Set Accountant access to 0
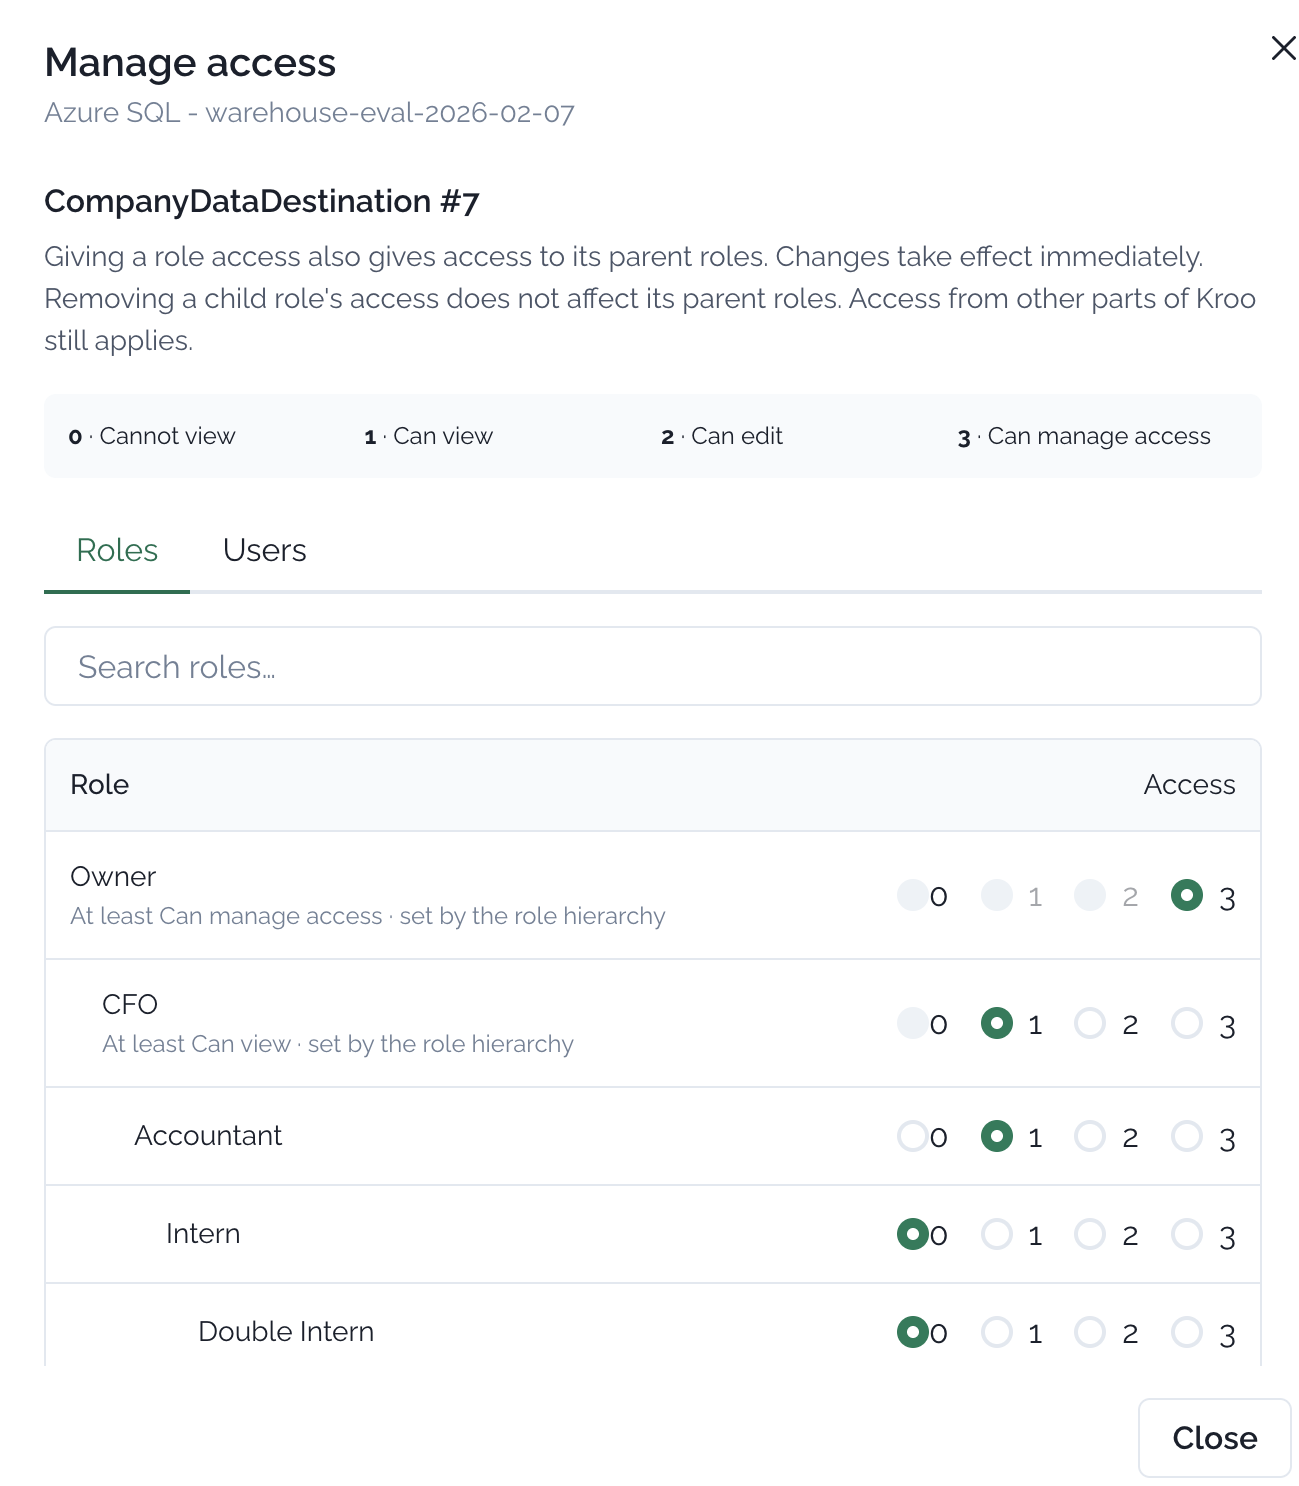Image resolution: width=1299 pixels, height=1486 pixels. 913,1136
